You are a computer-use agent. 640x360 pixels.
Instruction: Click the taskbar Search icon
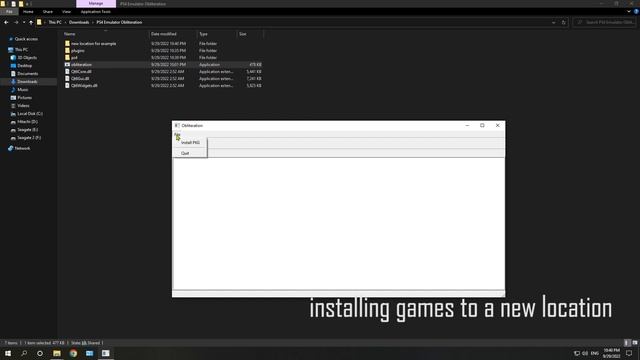point(24,353)
